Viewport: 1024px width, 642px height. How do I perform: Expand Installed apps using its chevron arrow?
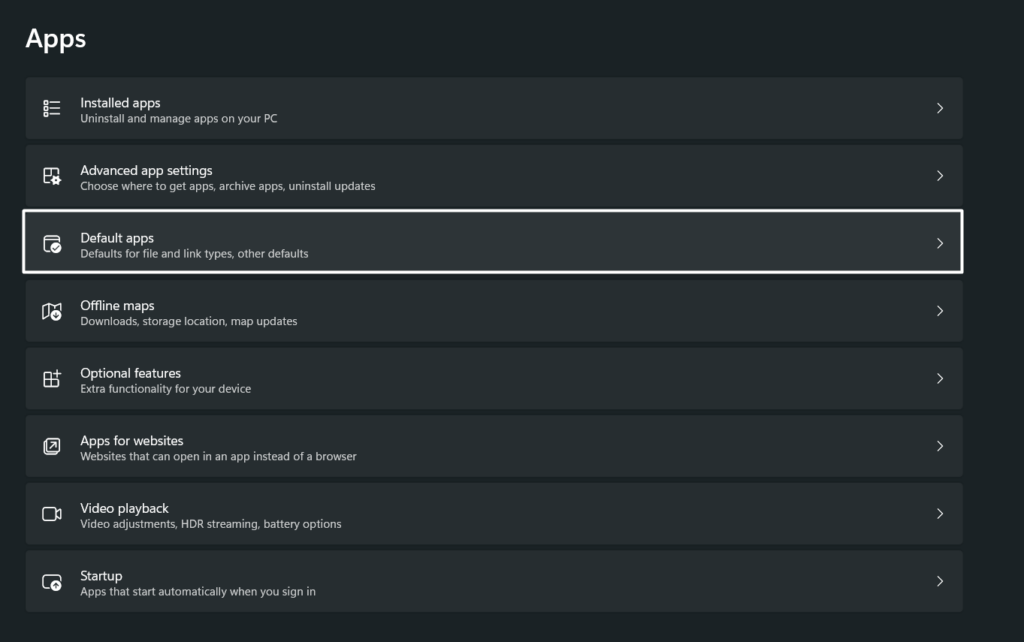coord(939,108)
